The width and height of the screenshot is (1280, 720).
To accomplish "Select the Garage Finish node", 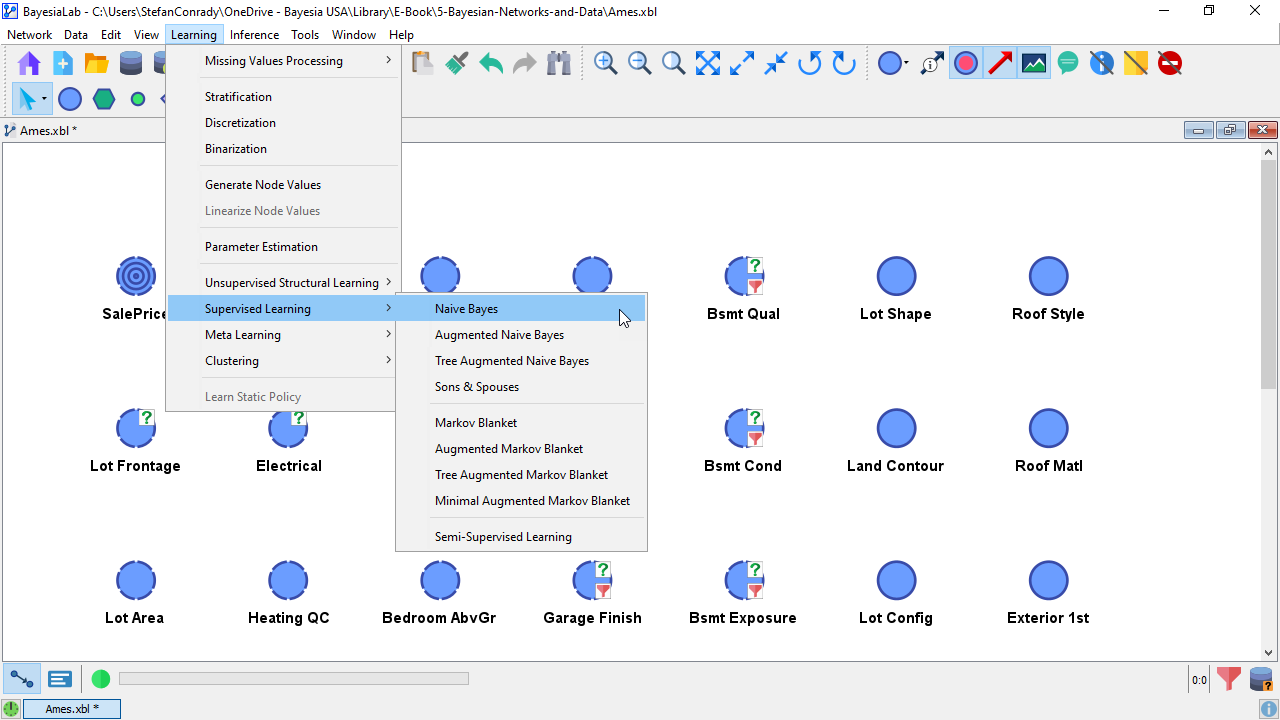I will pos(592,580).
